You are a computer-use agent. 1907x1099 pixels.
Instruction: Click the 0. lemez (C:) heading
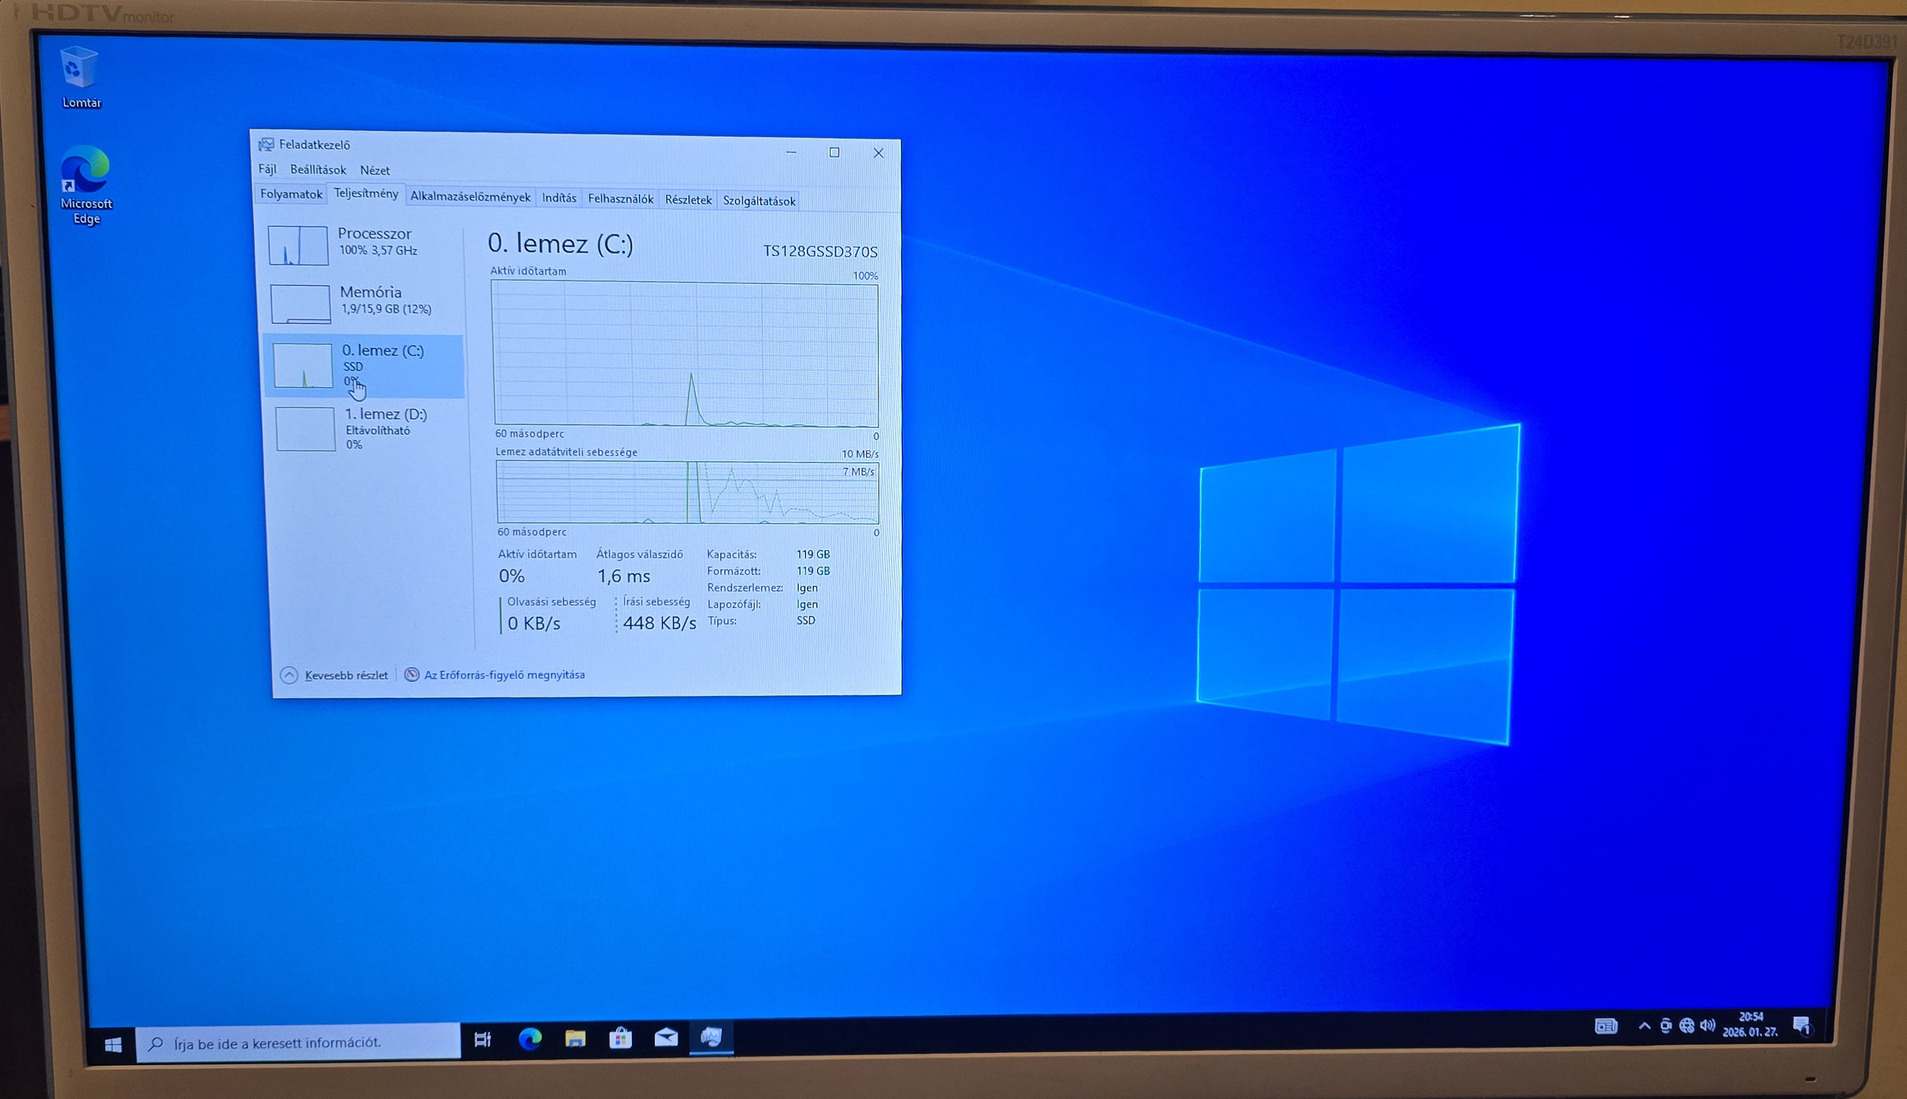(560, 244)
